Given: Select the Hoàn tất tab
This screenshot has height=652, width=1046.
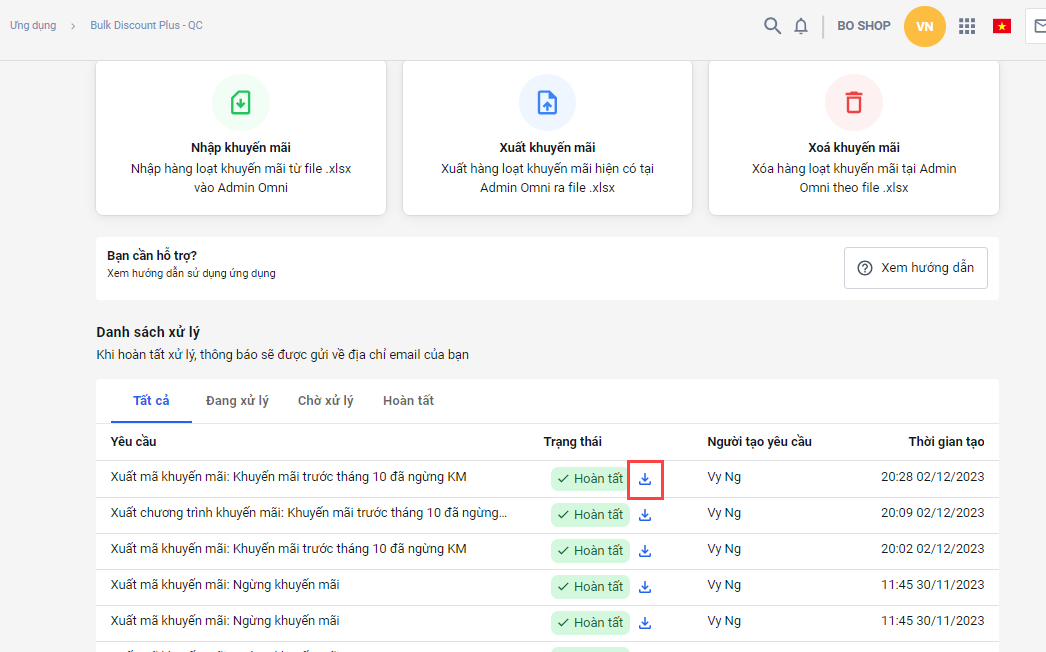Looking at the screenshot, I should pyautogui.click(x=408, y=401).
